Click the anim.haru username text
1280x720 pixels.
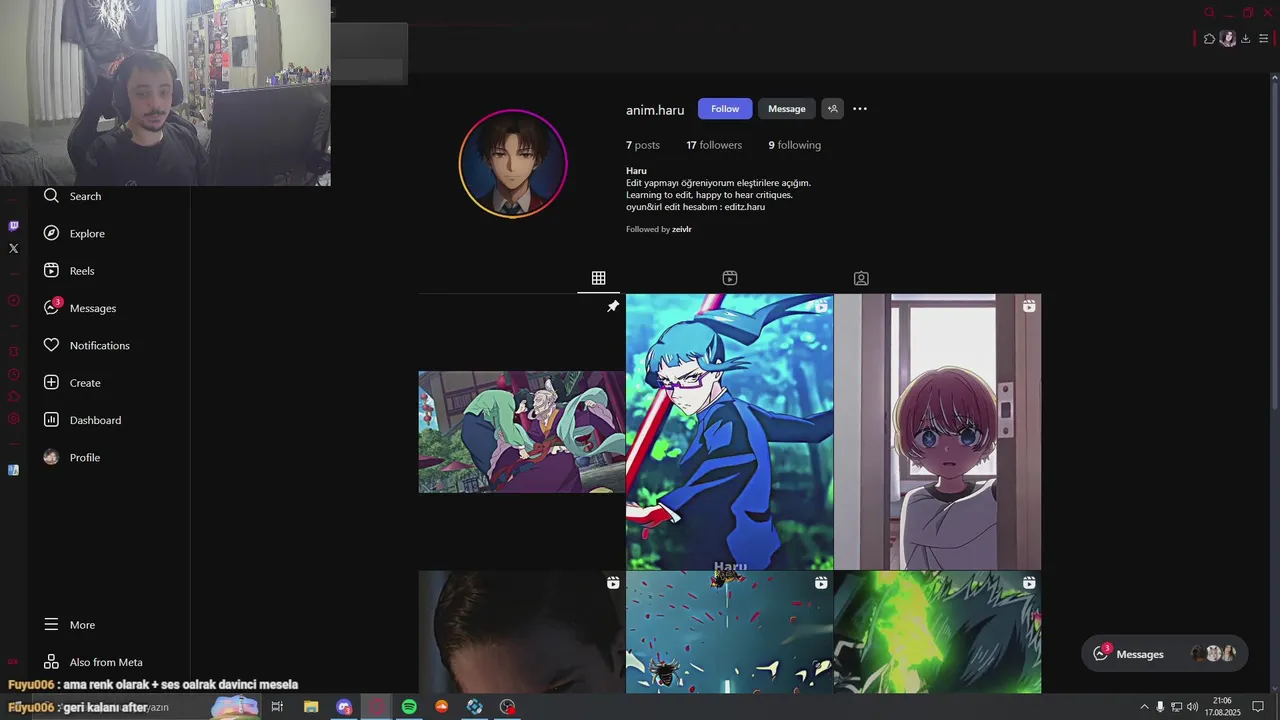click(655, 110)
